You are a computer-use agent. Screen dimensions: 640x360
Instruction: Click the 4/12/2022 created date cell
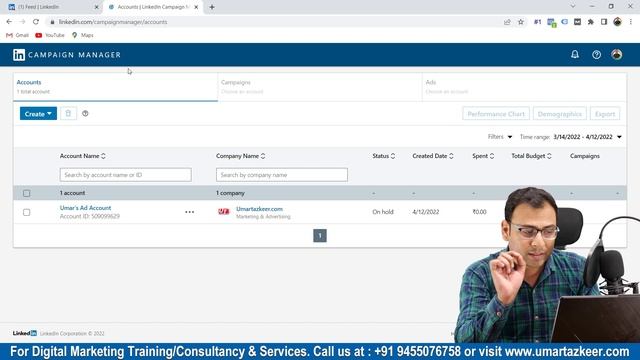point(426,212)
